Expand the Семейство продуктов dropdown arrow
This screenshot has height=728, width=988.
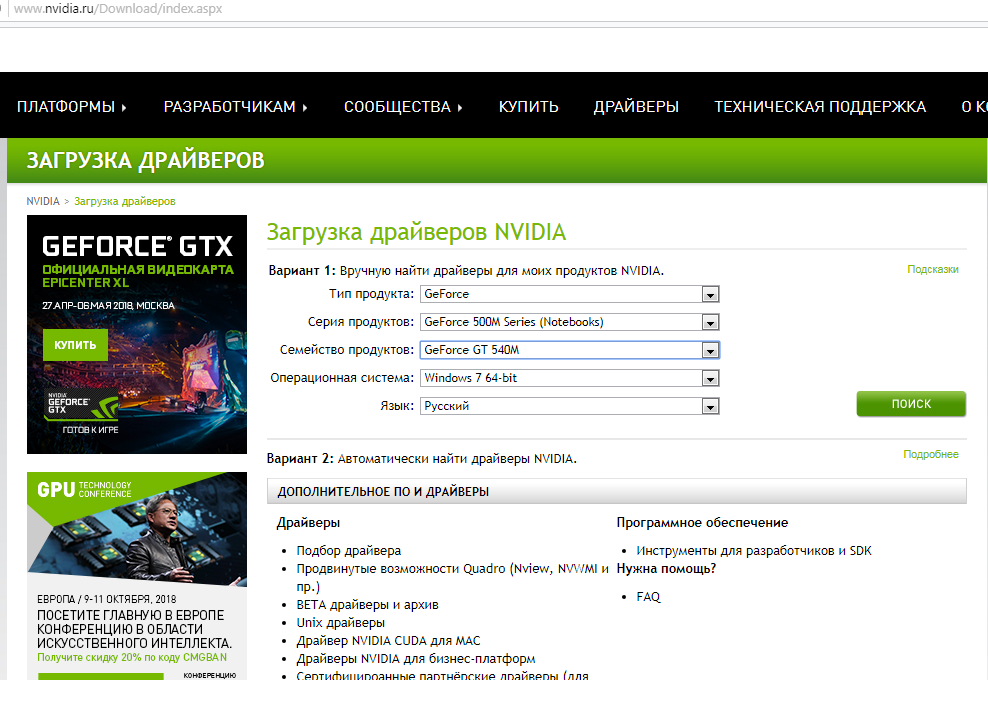point(710,350)
